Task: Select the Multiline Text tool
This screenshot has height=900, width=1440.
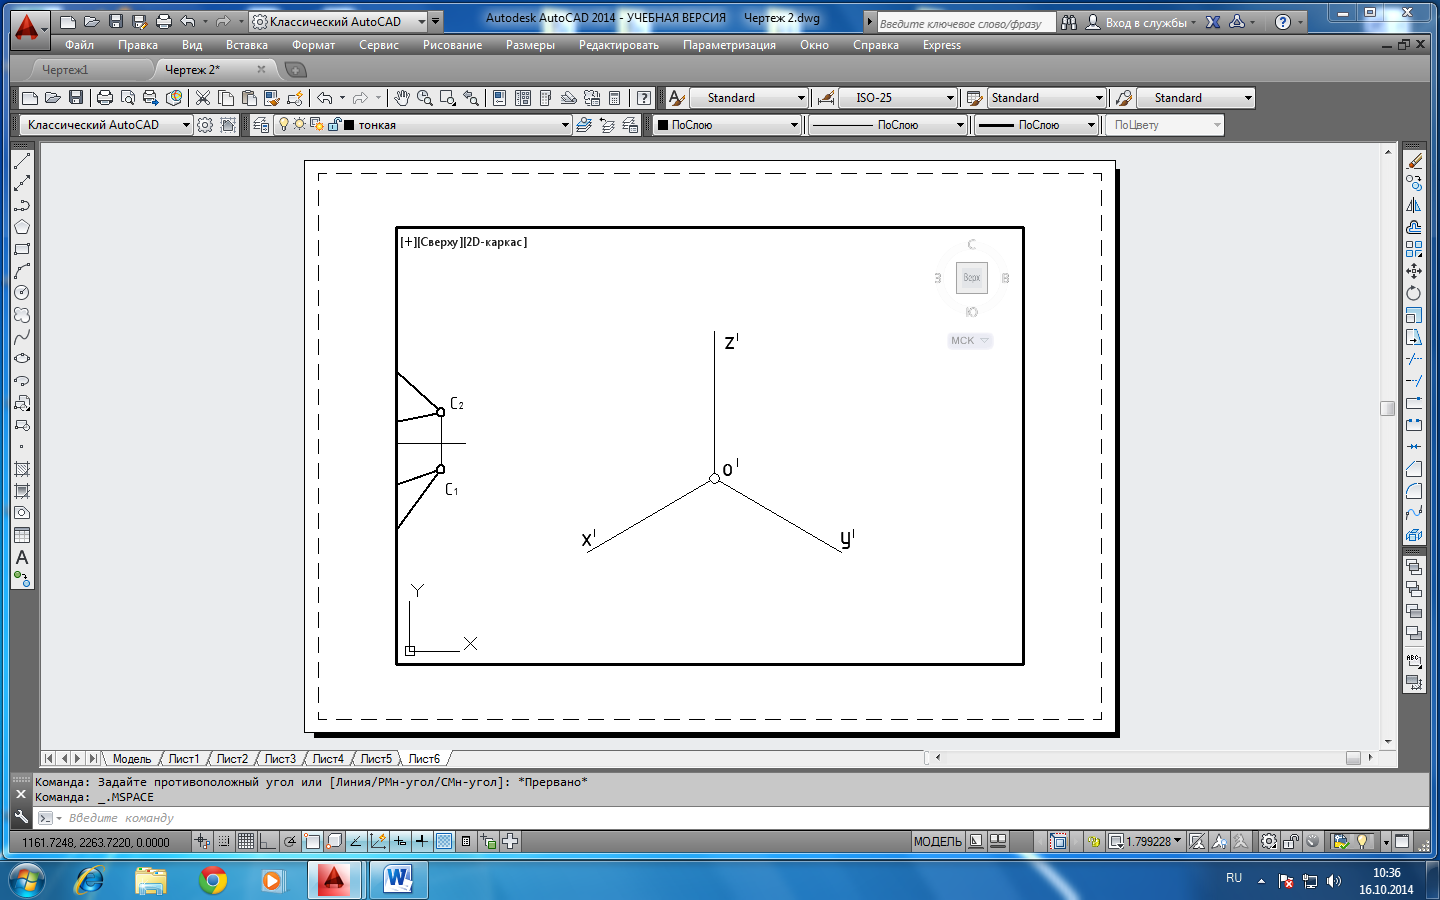Action: pyautogui.click(x=22, y=557)
